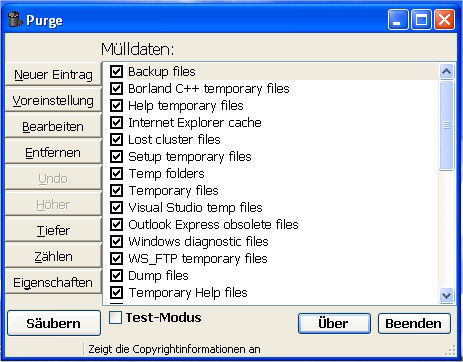Select the 'Temp folders' entry text
This screenshot has width=463, height=362.
[x=166, y=174]
